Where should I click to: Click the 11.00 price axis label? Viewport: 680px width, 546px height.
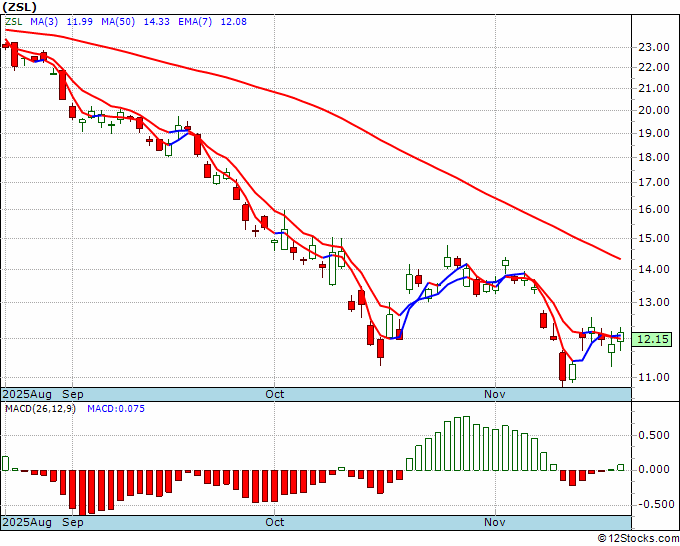tap(654, 377)
